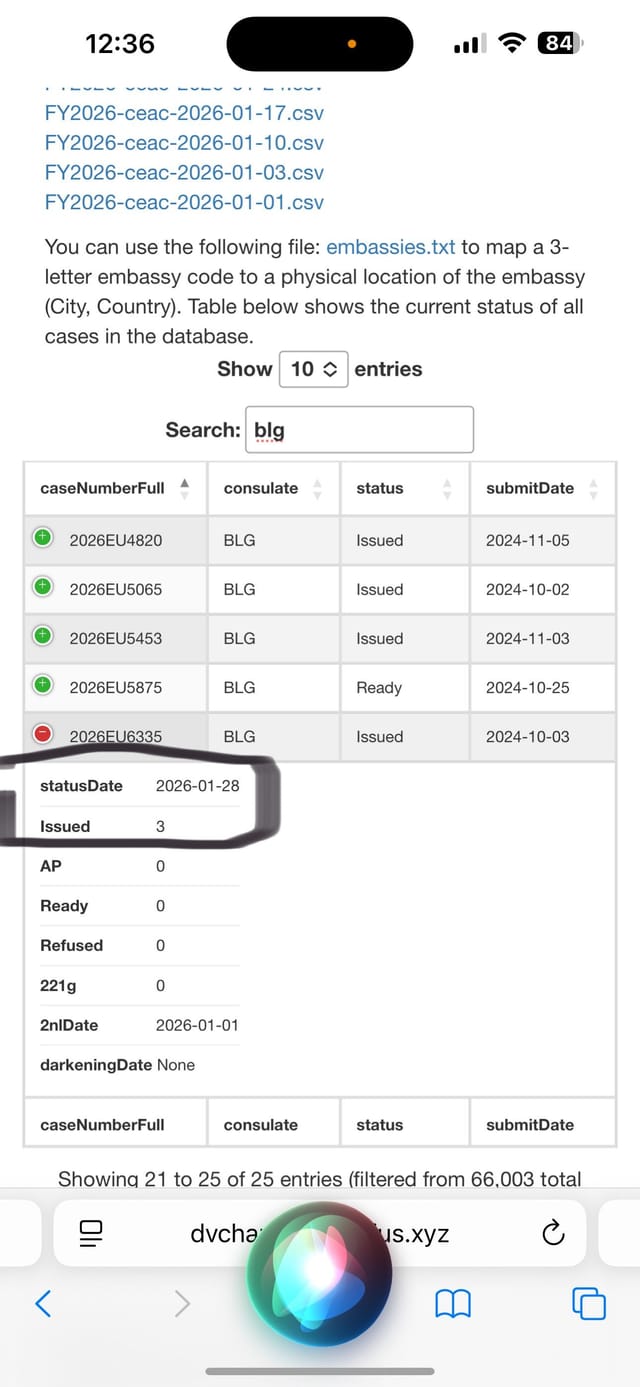Show Safari tabs overview icon
Viewport: 640px width, 1387px height.
(x=588, y=1302)
